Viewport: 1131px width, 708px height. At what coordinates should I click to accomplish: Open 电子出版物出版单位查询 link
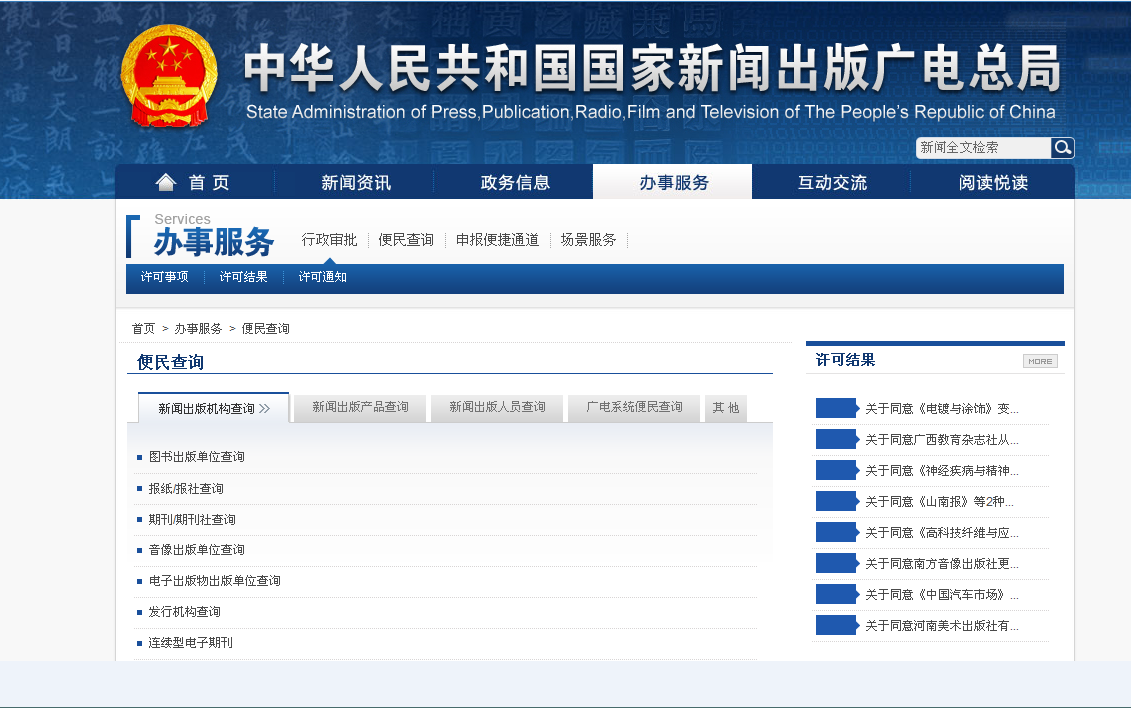(214, 581)
